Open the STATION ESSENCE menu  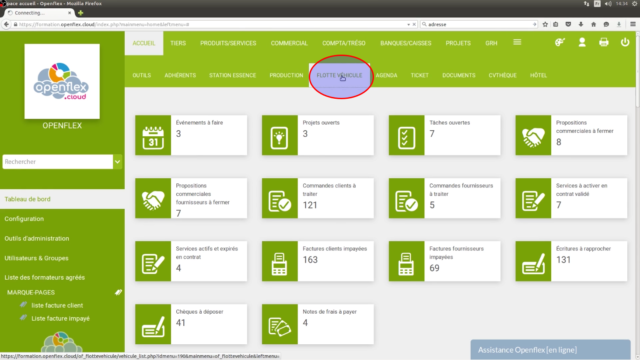233,76
